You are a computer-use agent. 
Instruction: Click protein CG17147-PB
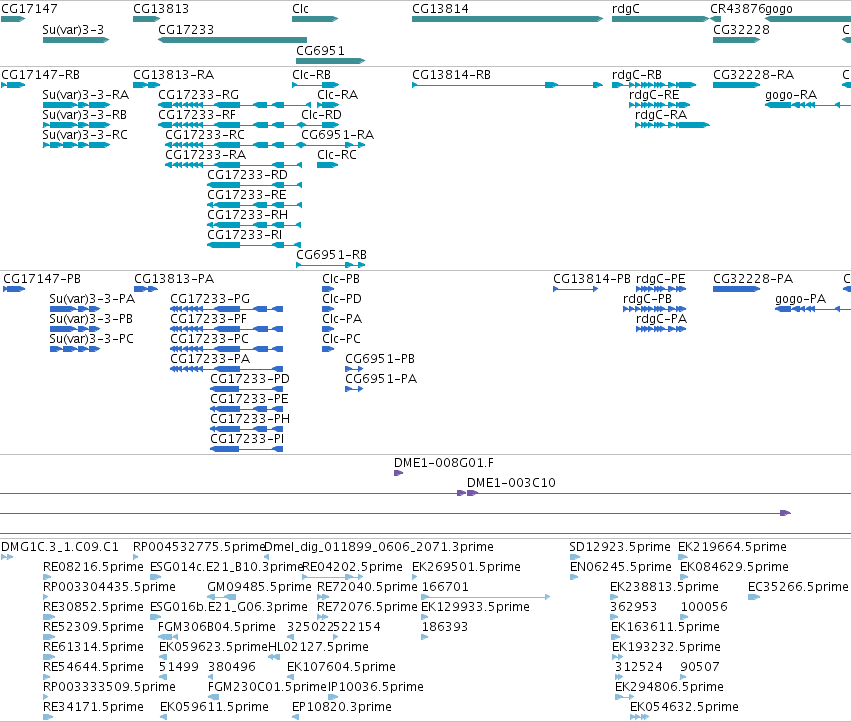point(15,289)
